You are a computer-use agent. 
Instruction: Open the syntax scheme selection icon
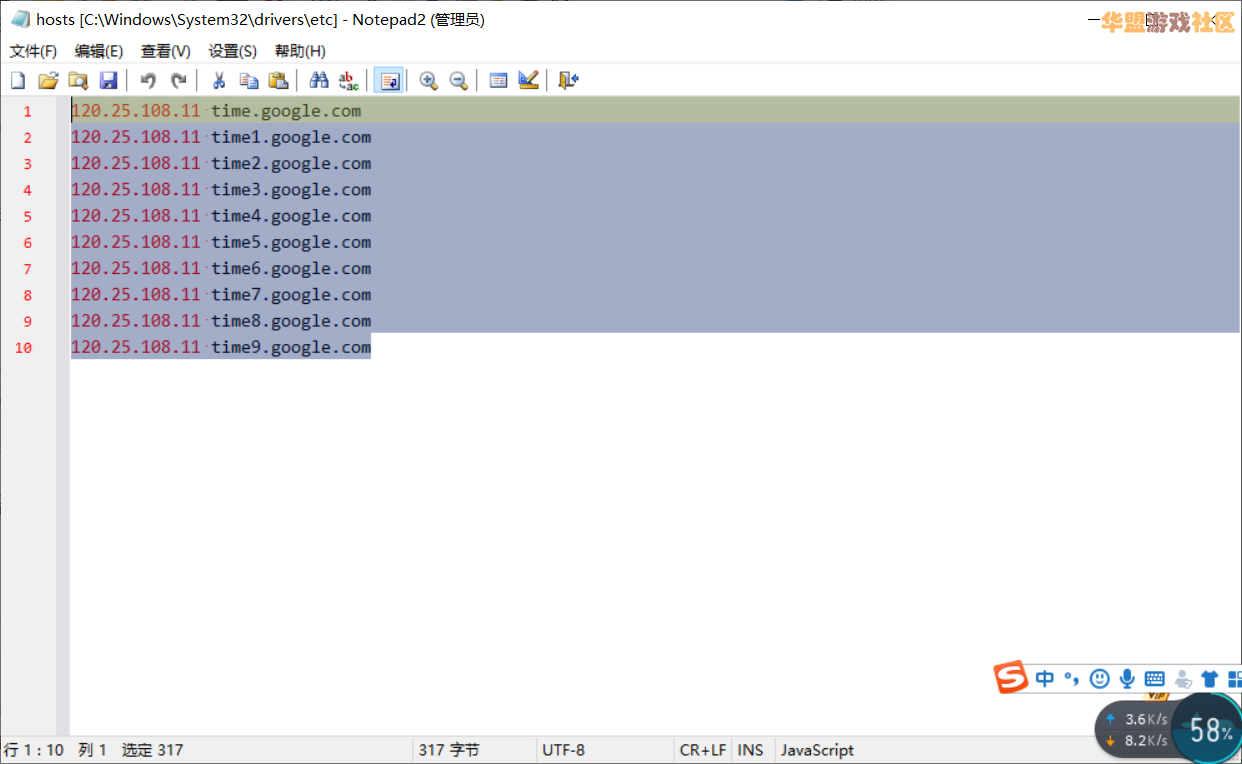(499, 81)
